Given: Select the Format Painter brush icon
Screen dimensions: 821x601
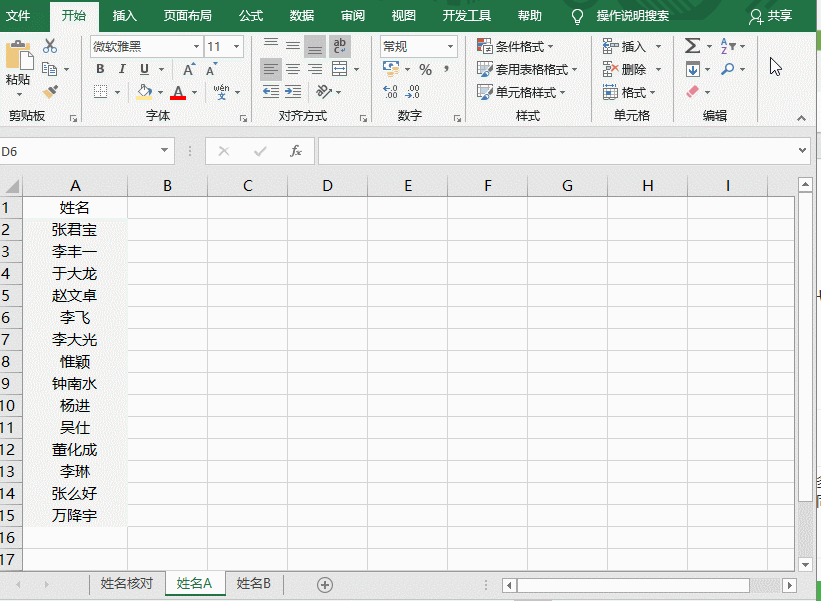Looking at the screenshot, I should pyautogui.click(x=50, y=92).
